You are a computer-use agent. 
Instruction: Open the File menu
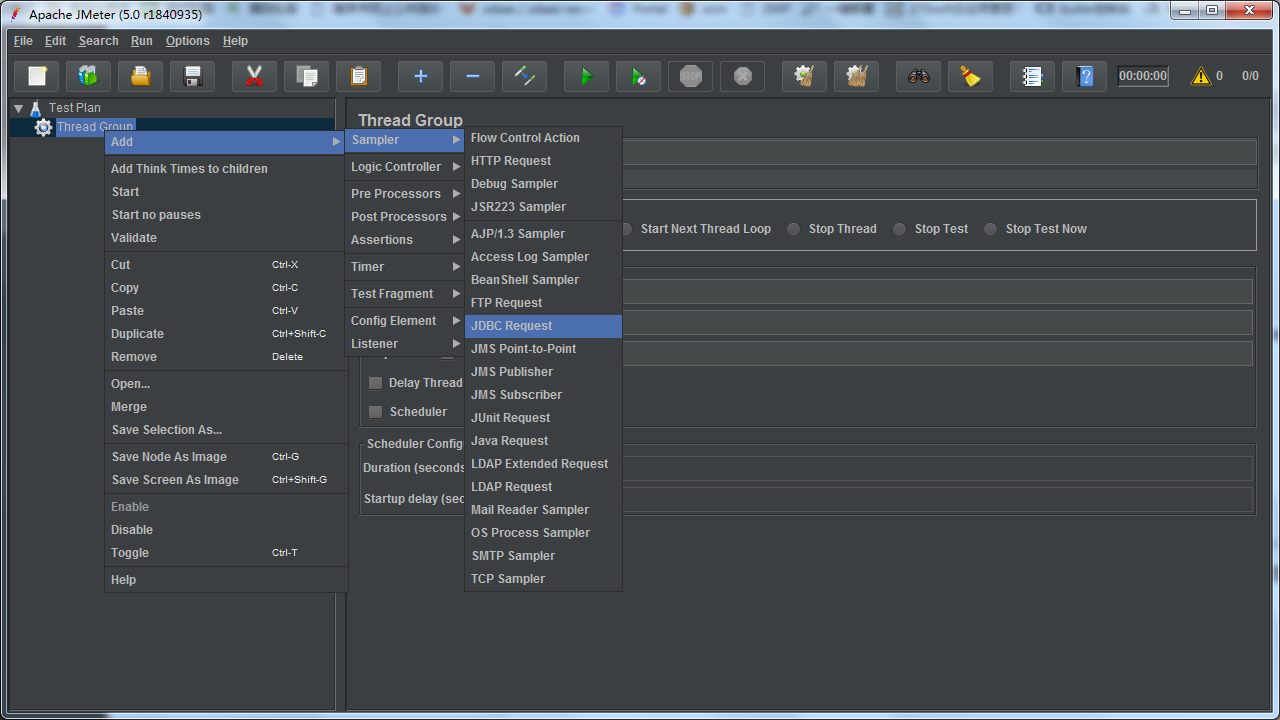(x=23, y=41)
